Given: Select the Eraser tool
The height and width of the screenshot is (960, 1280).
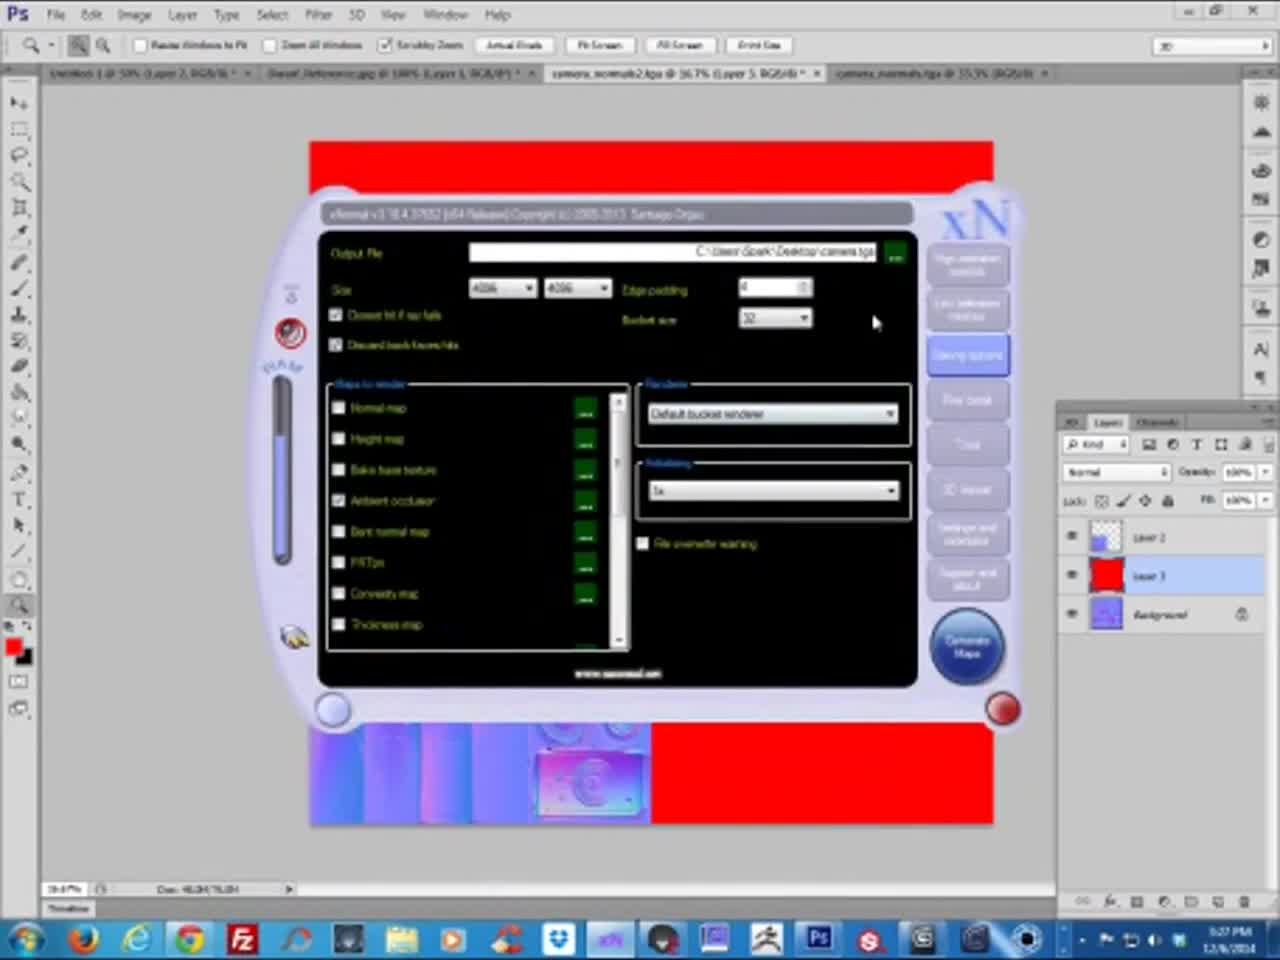Looking at the screenshot, I should (19, 366).
